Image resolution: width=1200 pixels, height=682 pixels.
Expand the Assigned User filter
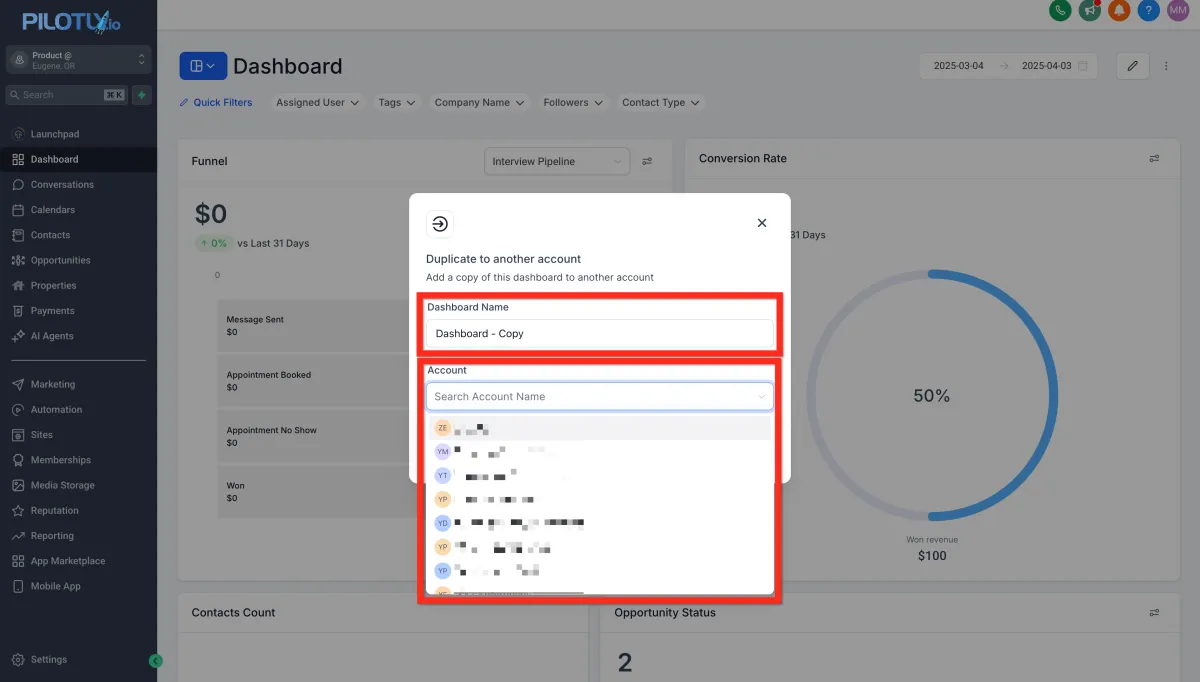318,102
